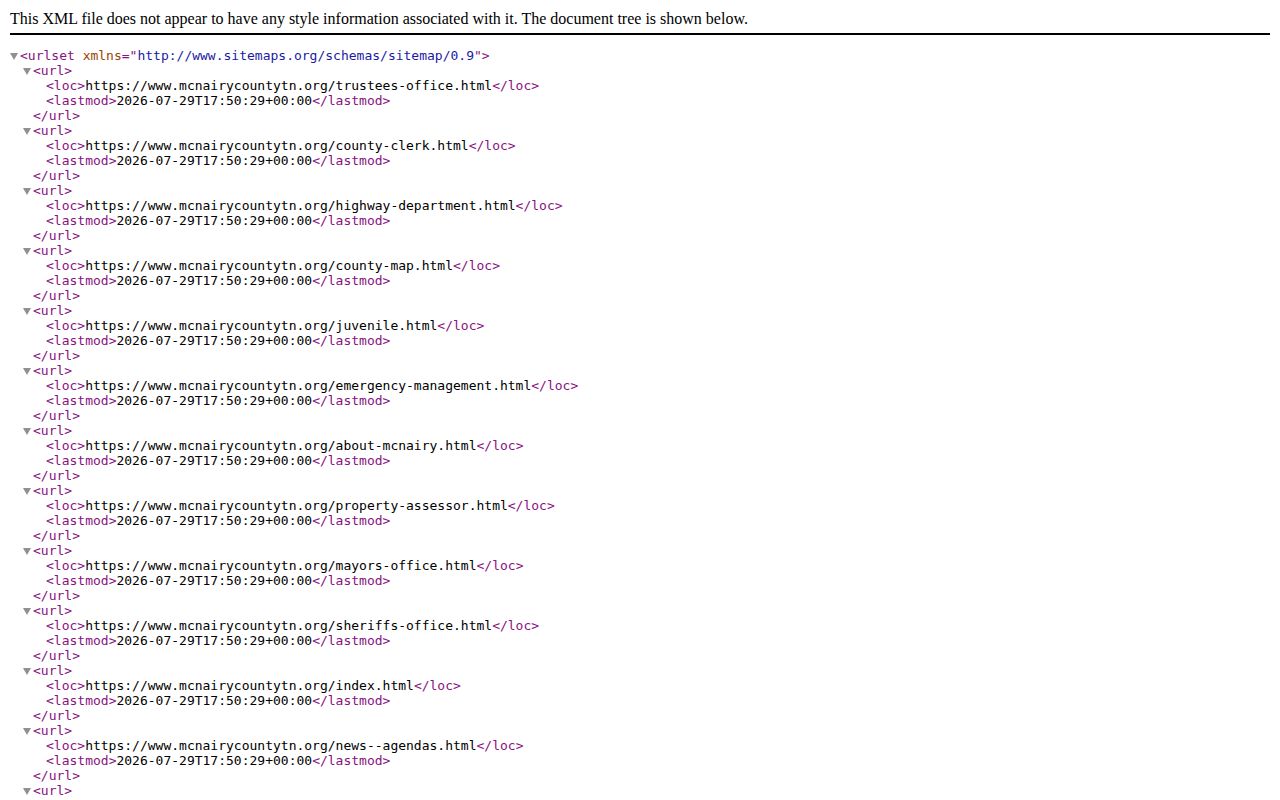Click the highway-department.html loc URL text
The image size is (1280, 800).
pos(300,206)
